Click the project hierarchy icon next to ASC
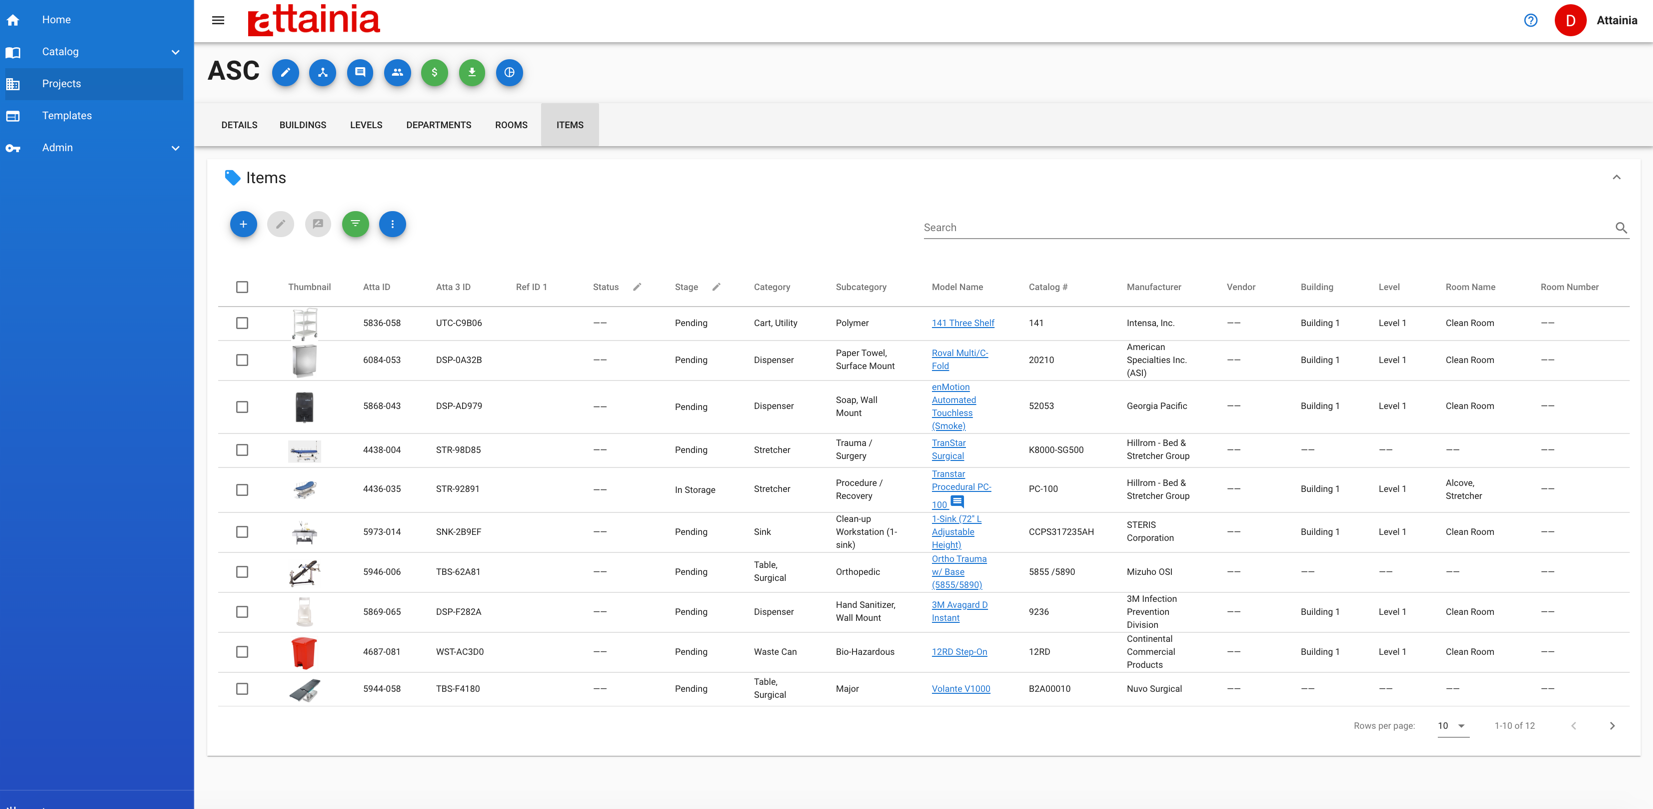This screenshot has width=1653, height=809. 323,72
